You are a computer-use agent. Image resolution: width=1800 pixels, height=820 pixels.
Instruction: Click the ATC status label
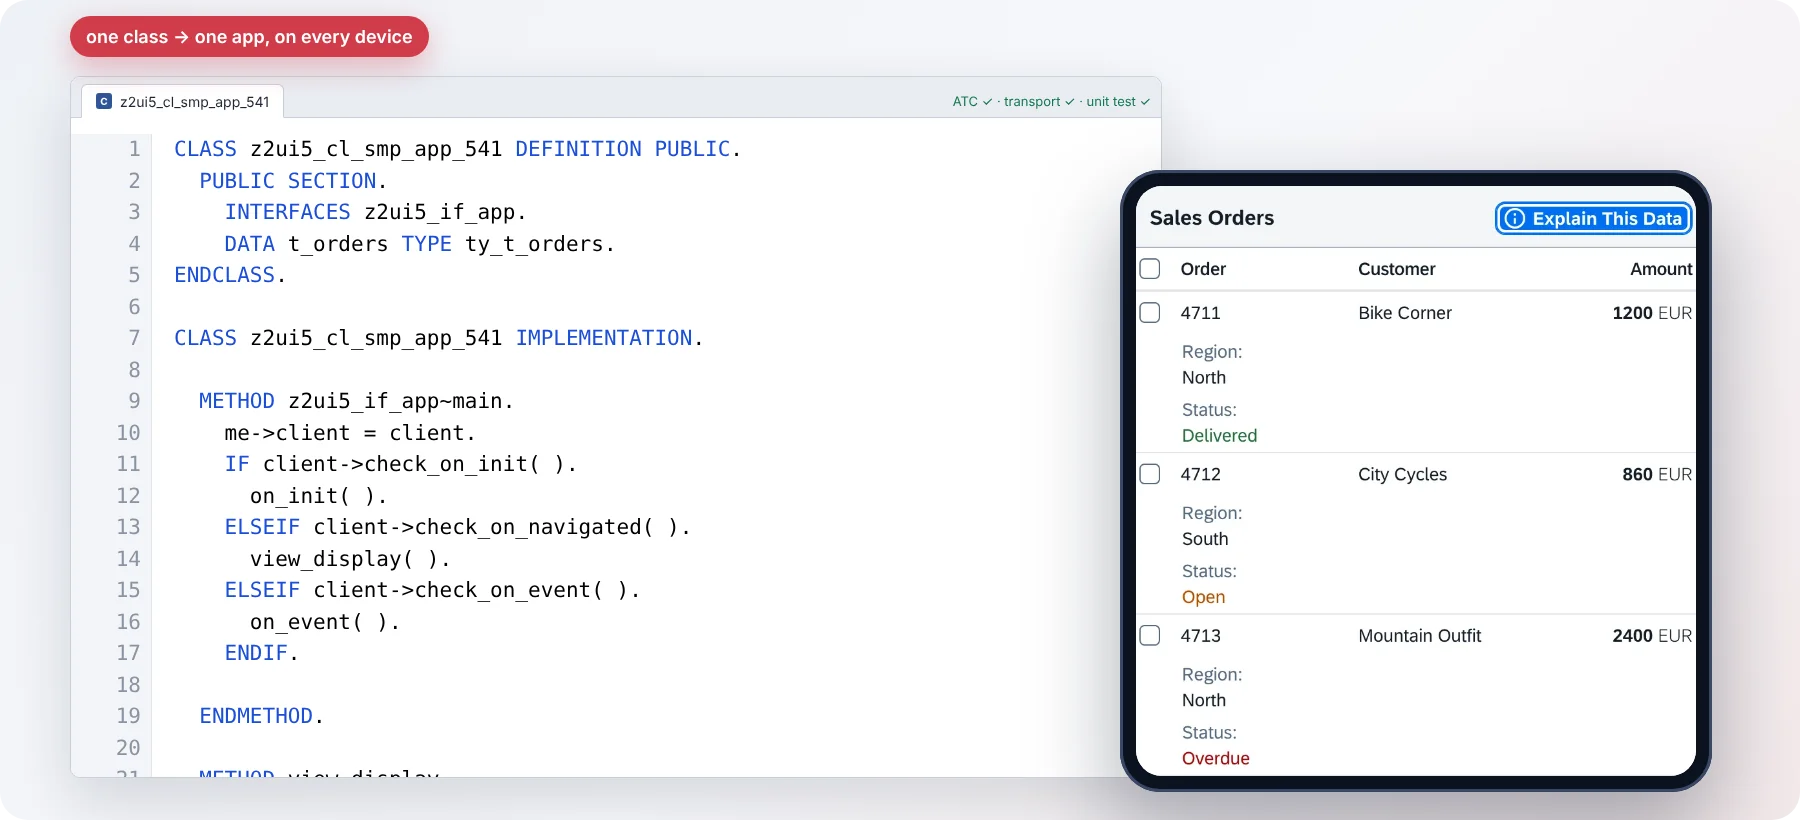965,102
